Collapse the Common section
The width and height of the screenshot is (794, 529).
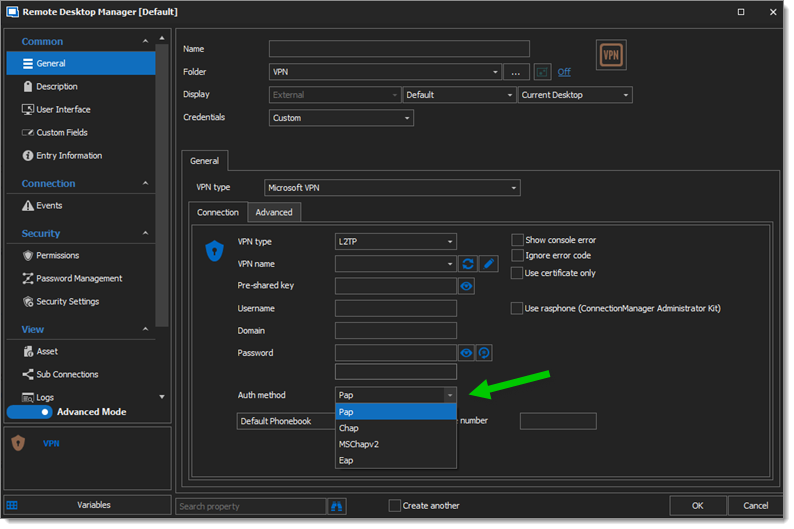pyautogui.click(x=145, y=42)
